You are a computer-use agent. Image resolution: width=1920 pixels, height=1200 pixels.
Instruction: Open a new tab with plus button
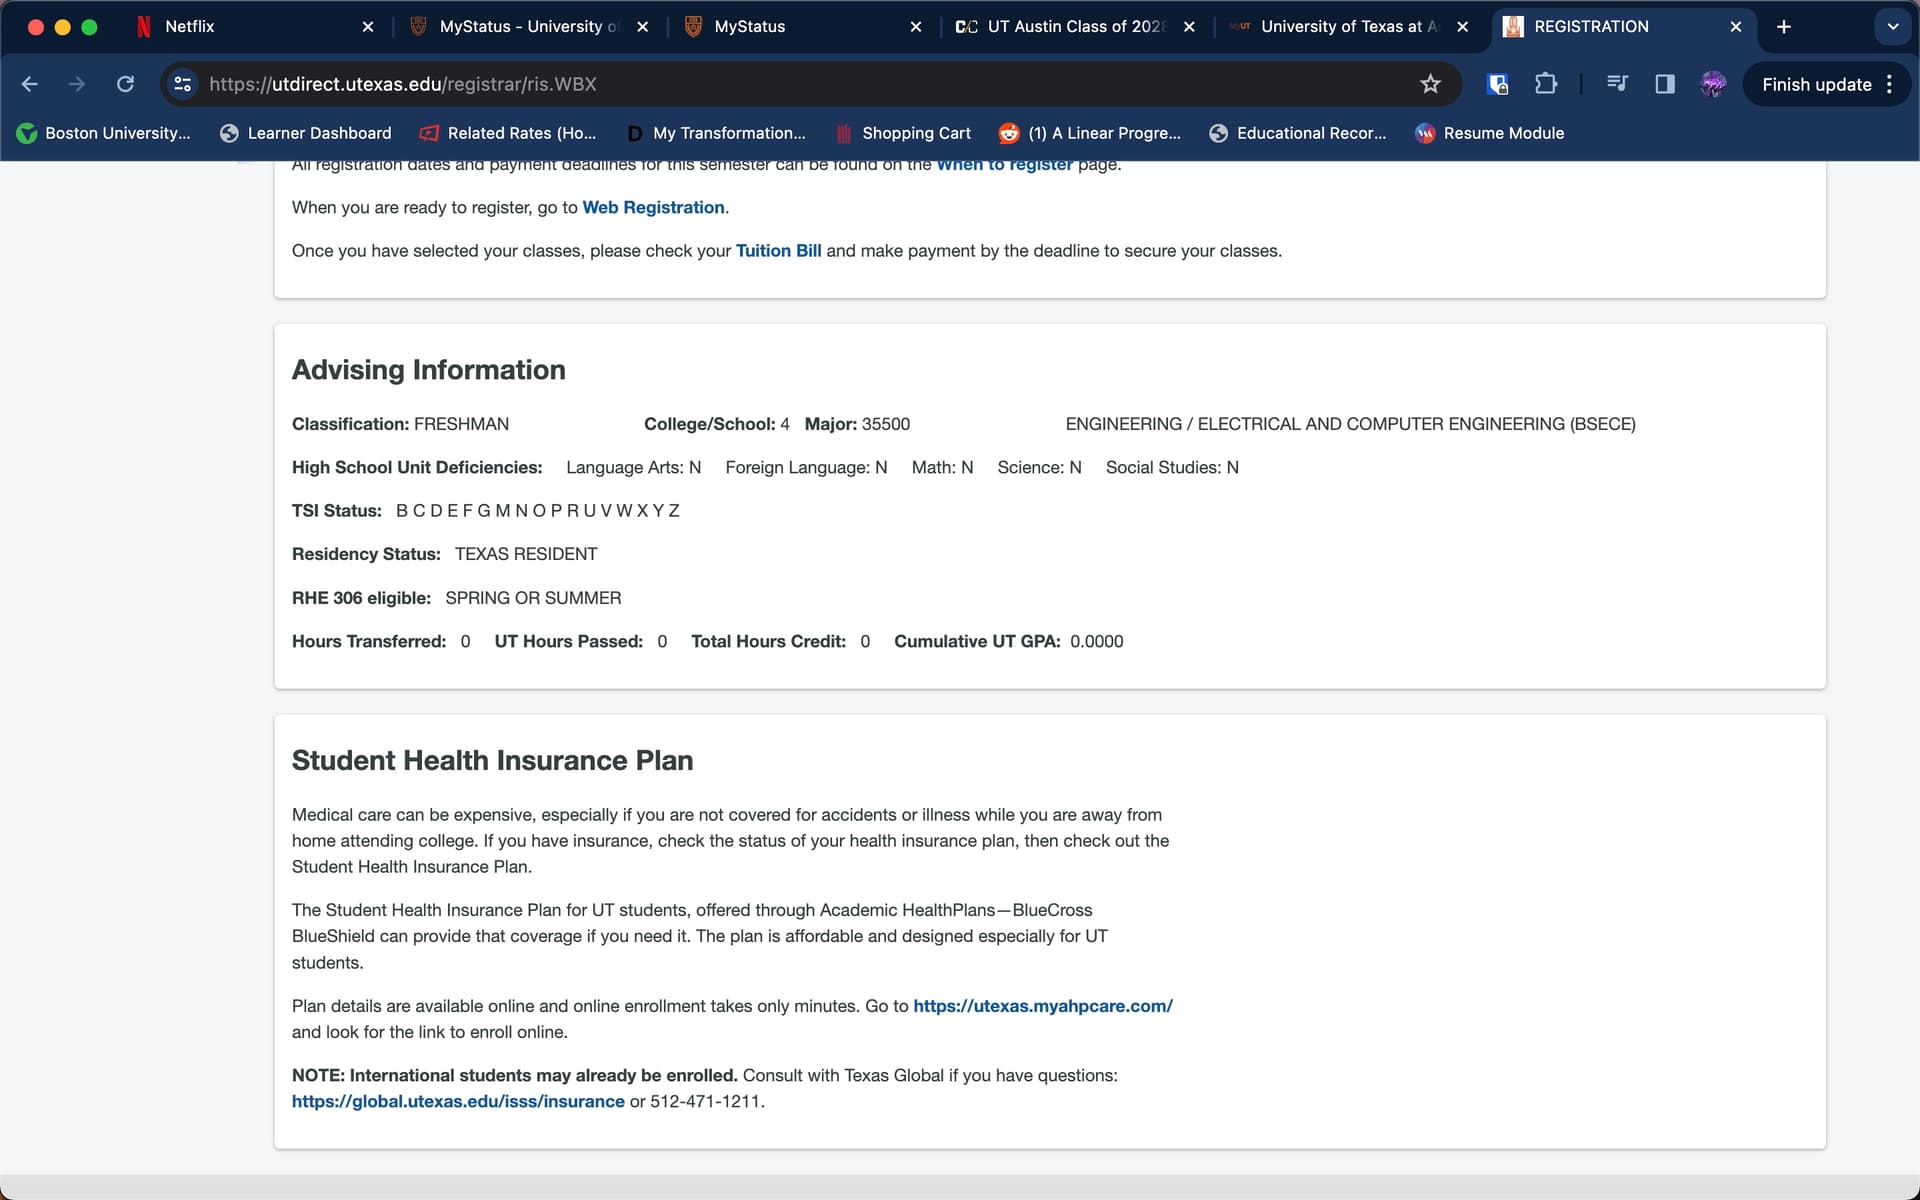tap(1784, 27)
